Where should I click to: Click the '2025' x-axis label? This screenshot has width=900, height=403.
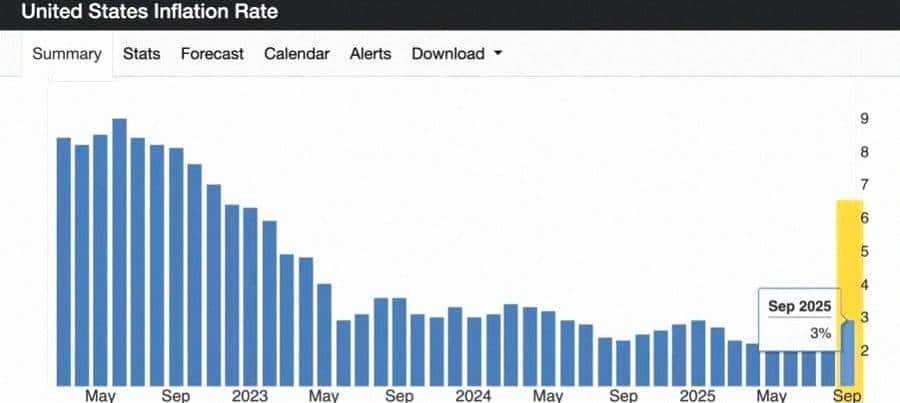[x=698, y=396]
